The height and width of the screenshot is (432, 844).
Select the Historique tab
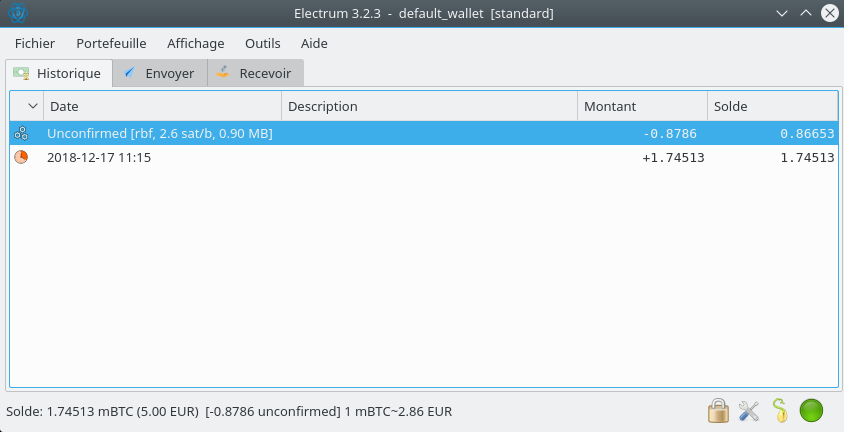pos(59,73)
